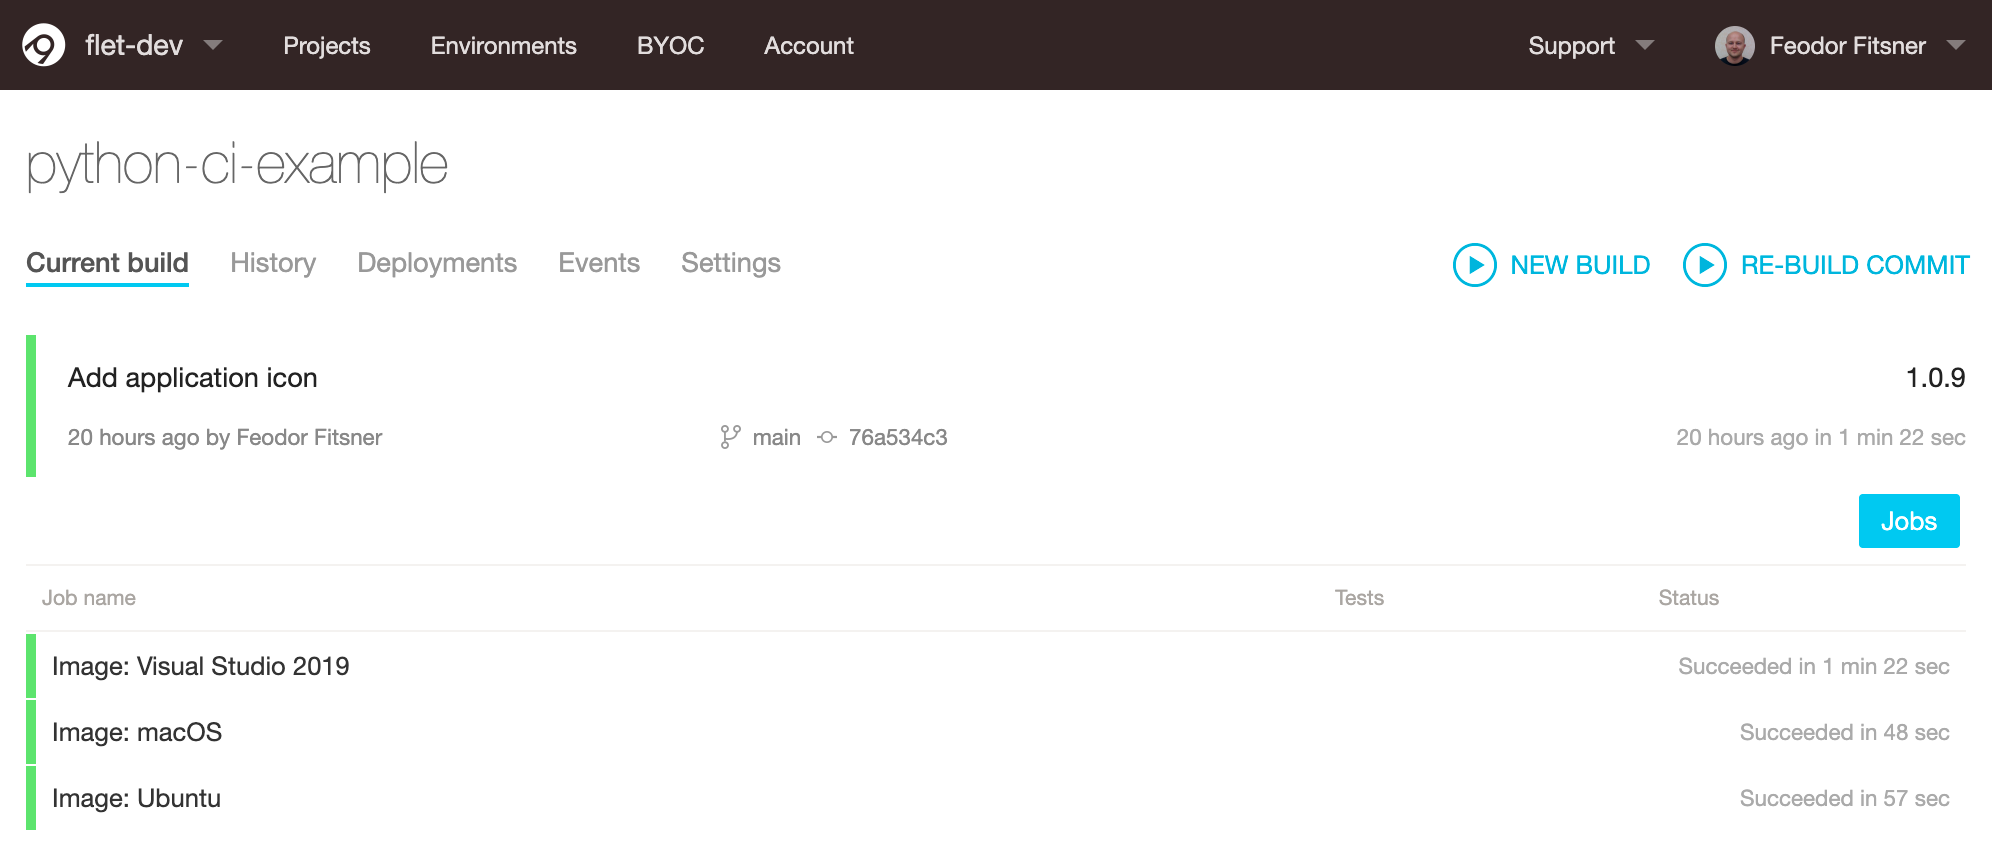Open the Projects navigation link
The width and height of the screenshot is (1992, 854).
coord(327,45)
